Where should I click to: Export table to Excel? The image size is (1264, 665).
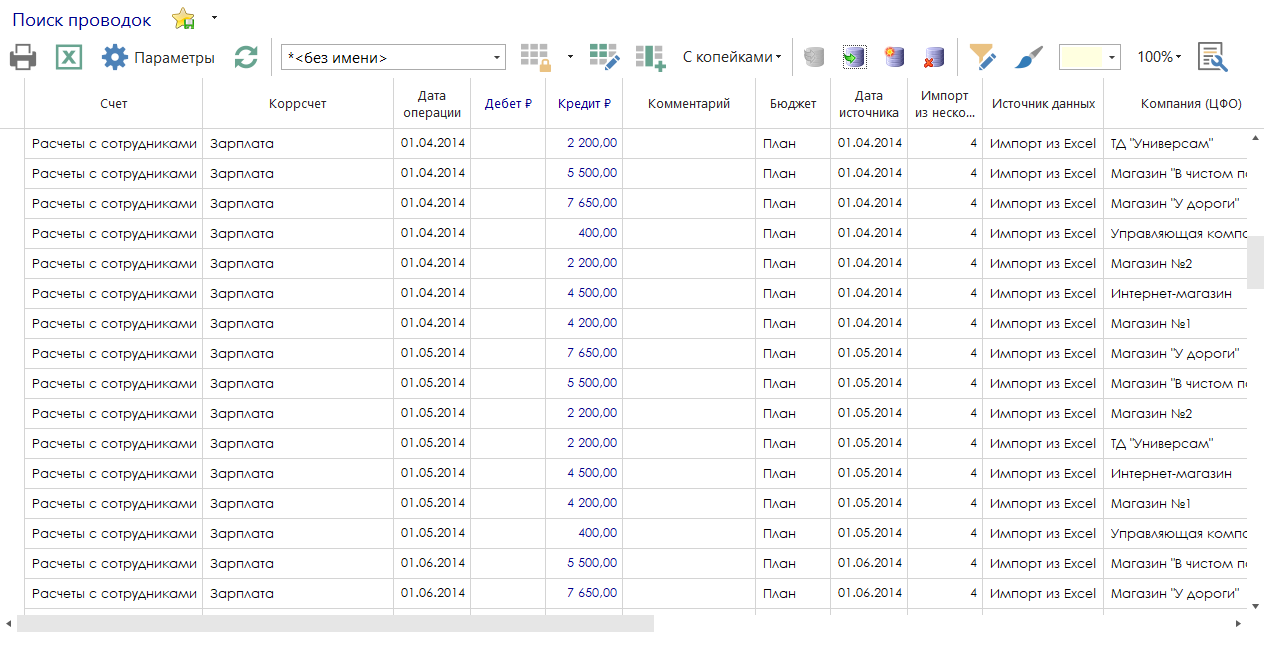click(x=67, y=57)
